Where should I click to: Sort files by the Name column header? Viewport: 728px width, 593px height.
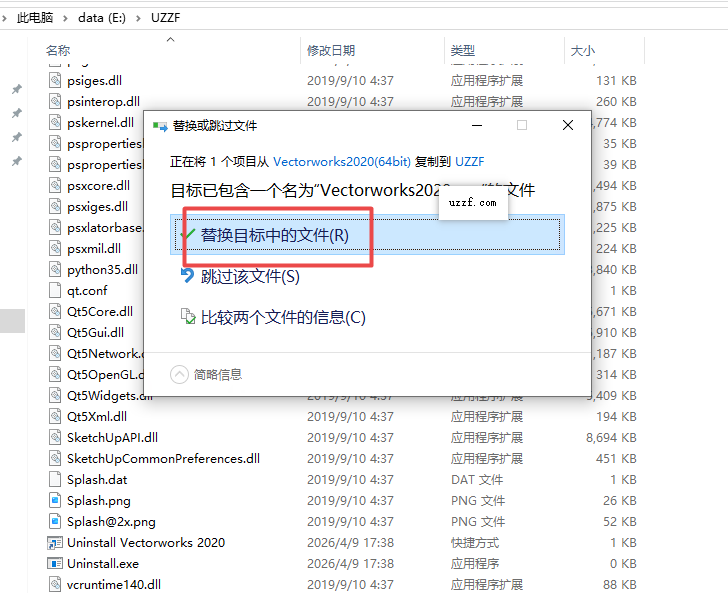tap(58, 50)
